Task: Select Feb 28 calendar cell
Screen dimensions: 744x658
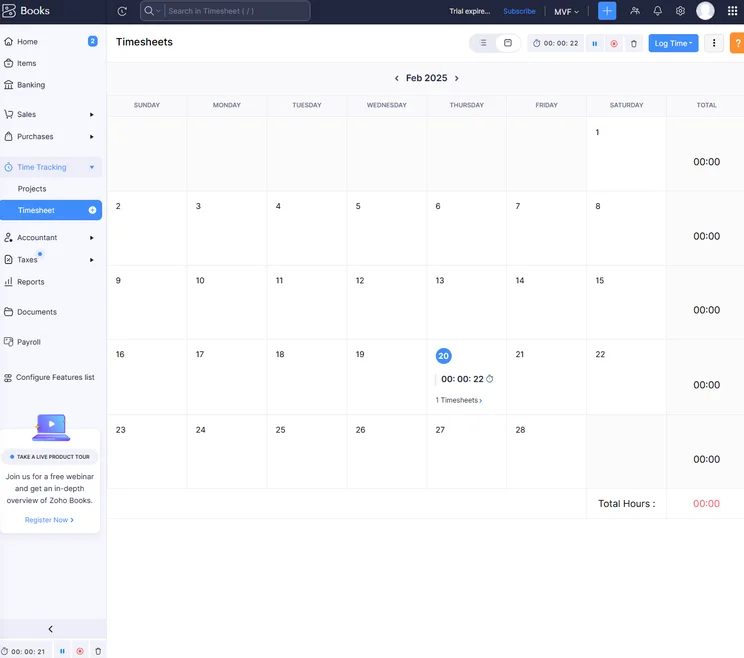Action: 547,452
